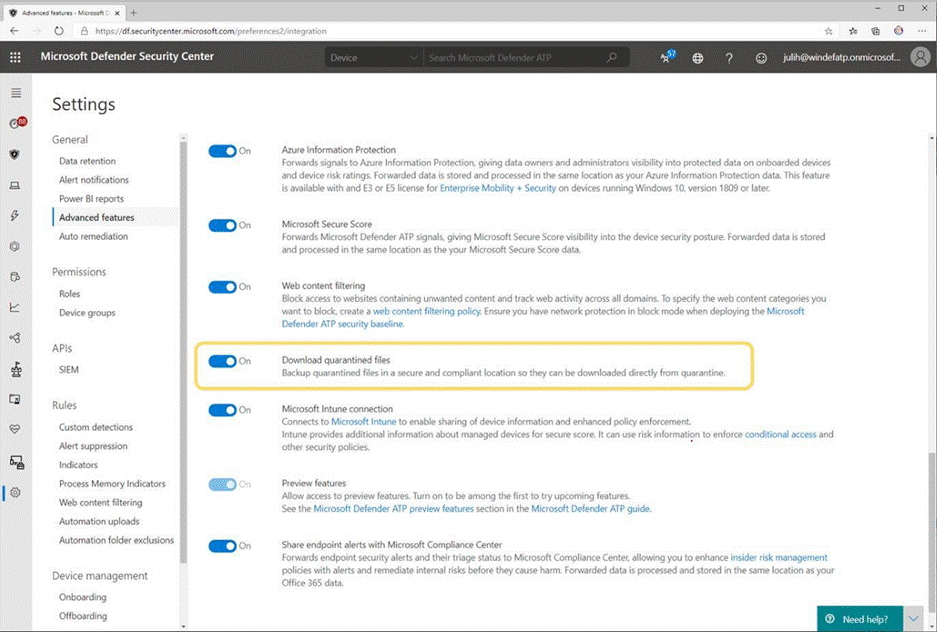Viewport: 937px width, 632px height.
Task: Click the browser address bar URL
Action: coord(211,31)
